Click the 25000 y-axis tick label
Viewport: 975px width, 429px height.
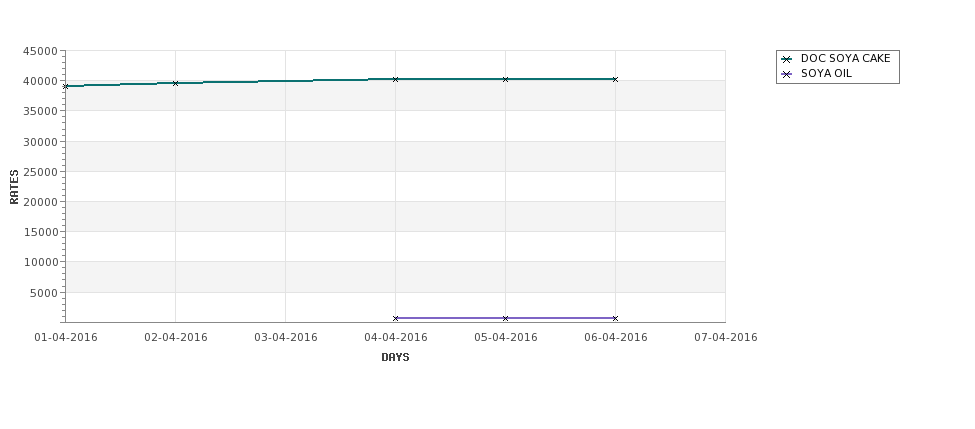pyautogui.click(x=40, y=172)
